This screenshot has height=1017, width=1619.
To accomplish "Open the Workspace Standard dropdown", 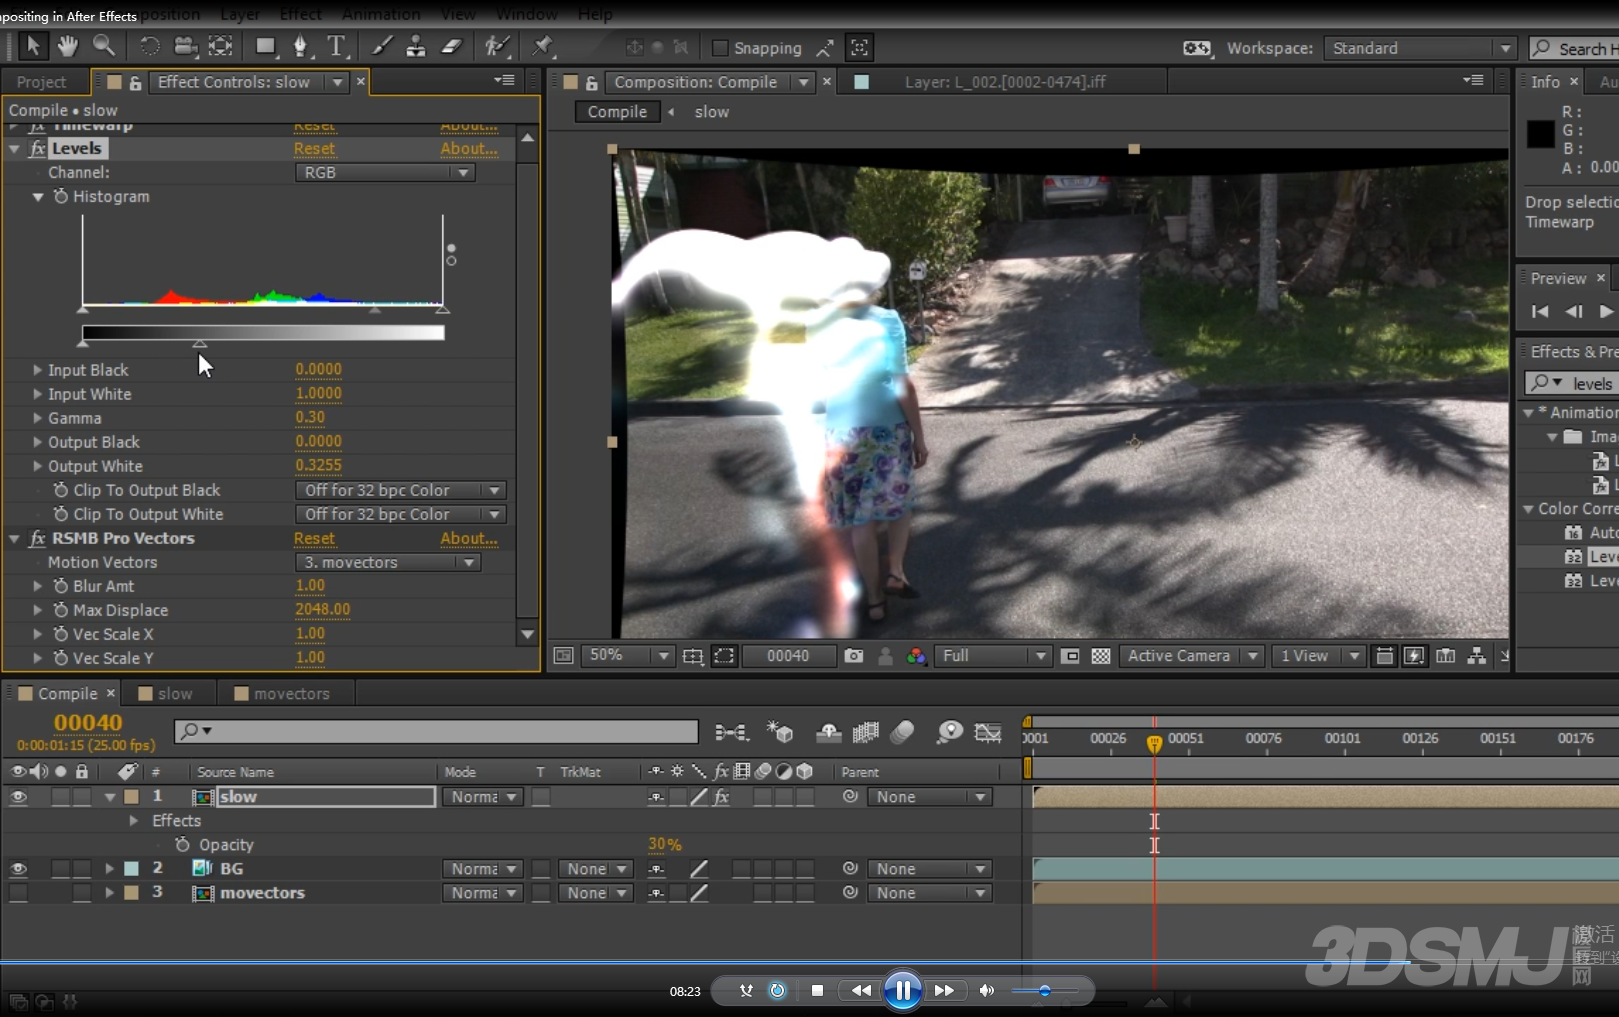I will 1420,48.
